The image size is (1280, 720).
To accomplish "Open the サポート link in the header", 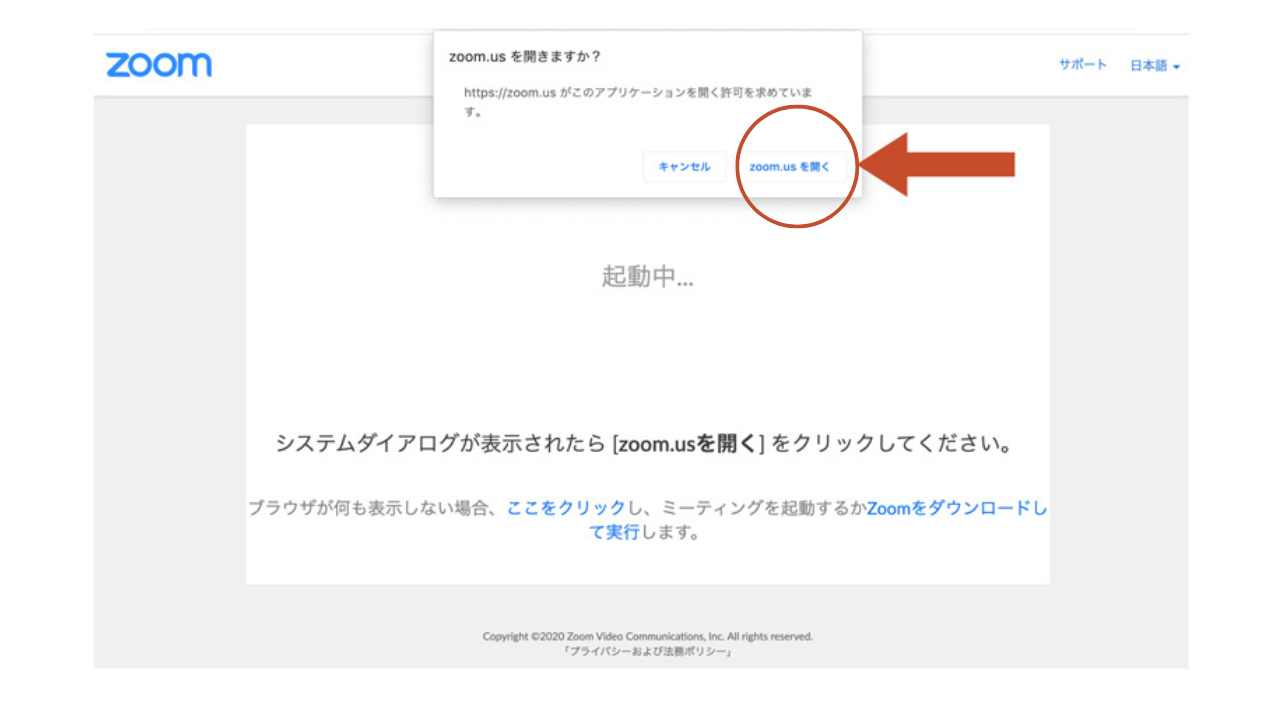I will (1083, 65).
